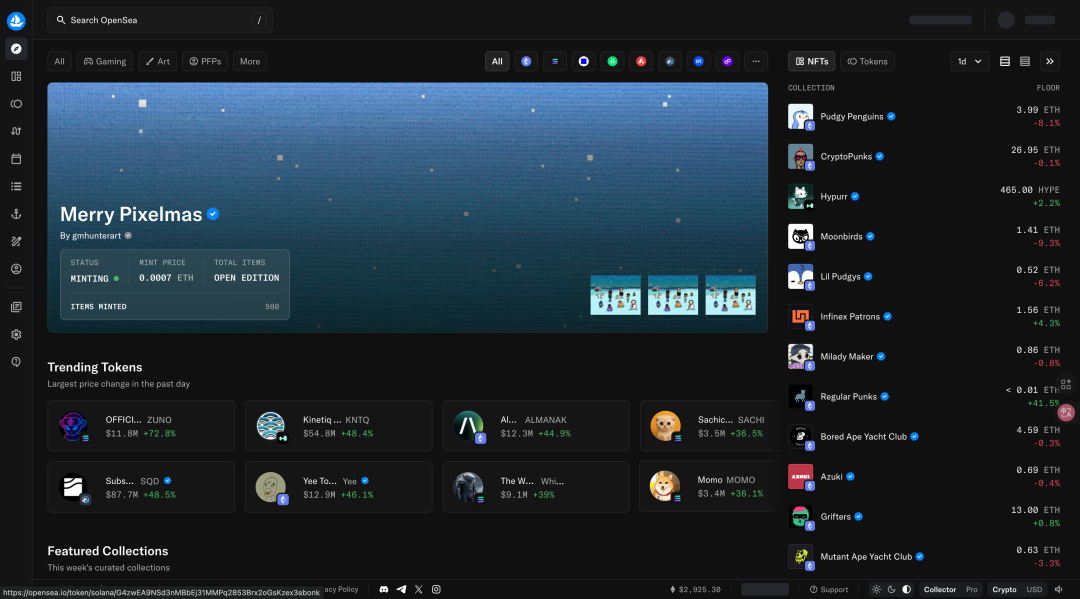Viewport: 1080px width, 599px height.
Task: Open the Hypurr collection row
Action: 924,196
